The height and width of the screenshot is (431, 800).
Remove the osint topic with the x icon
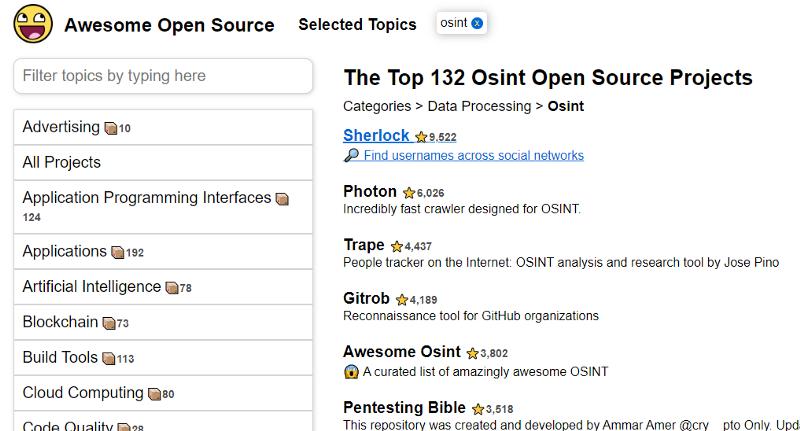(x=477, y=23)
